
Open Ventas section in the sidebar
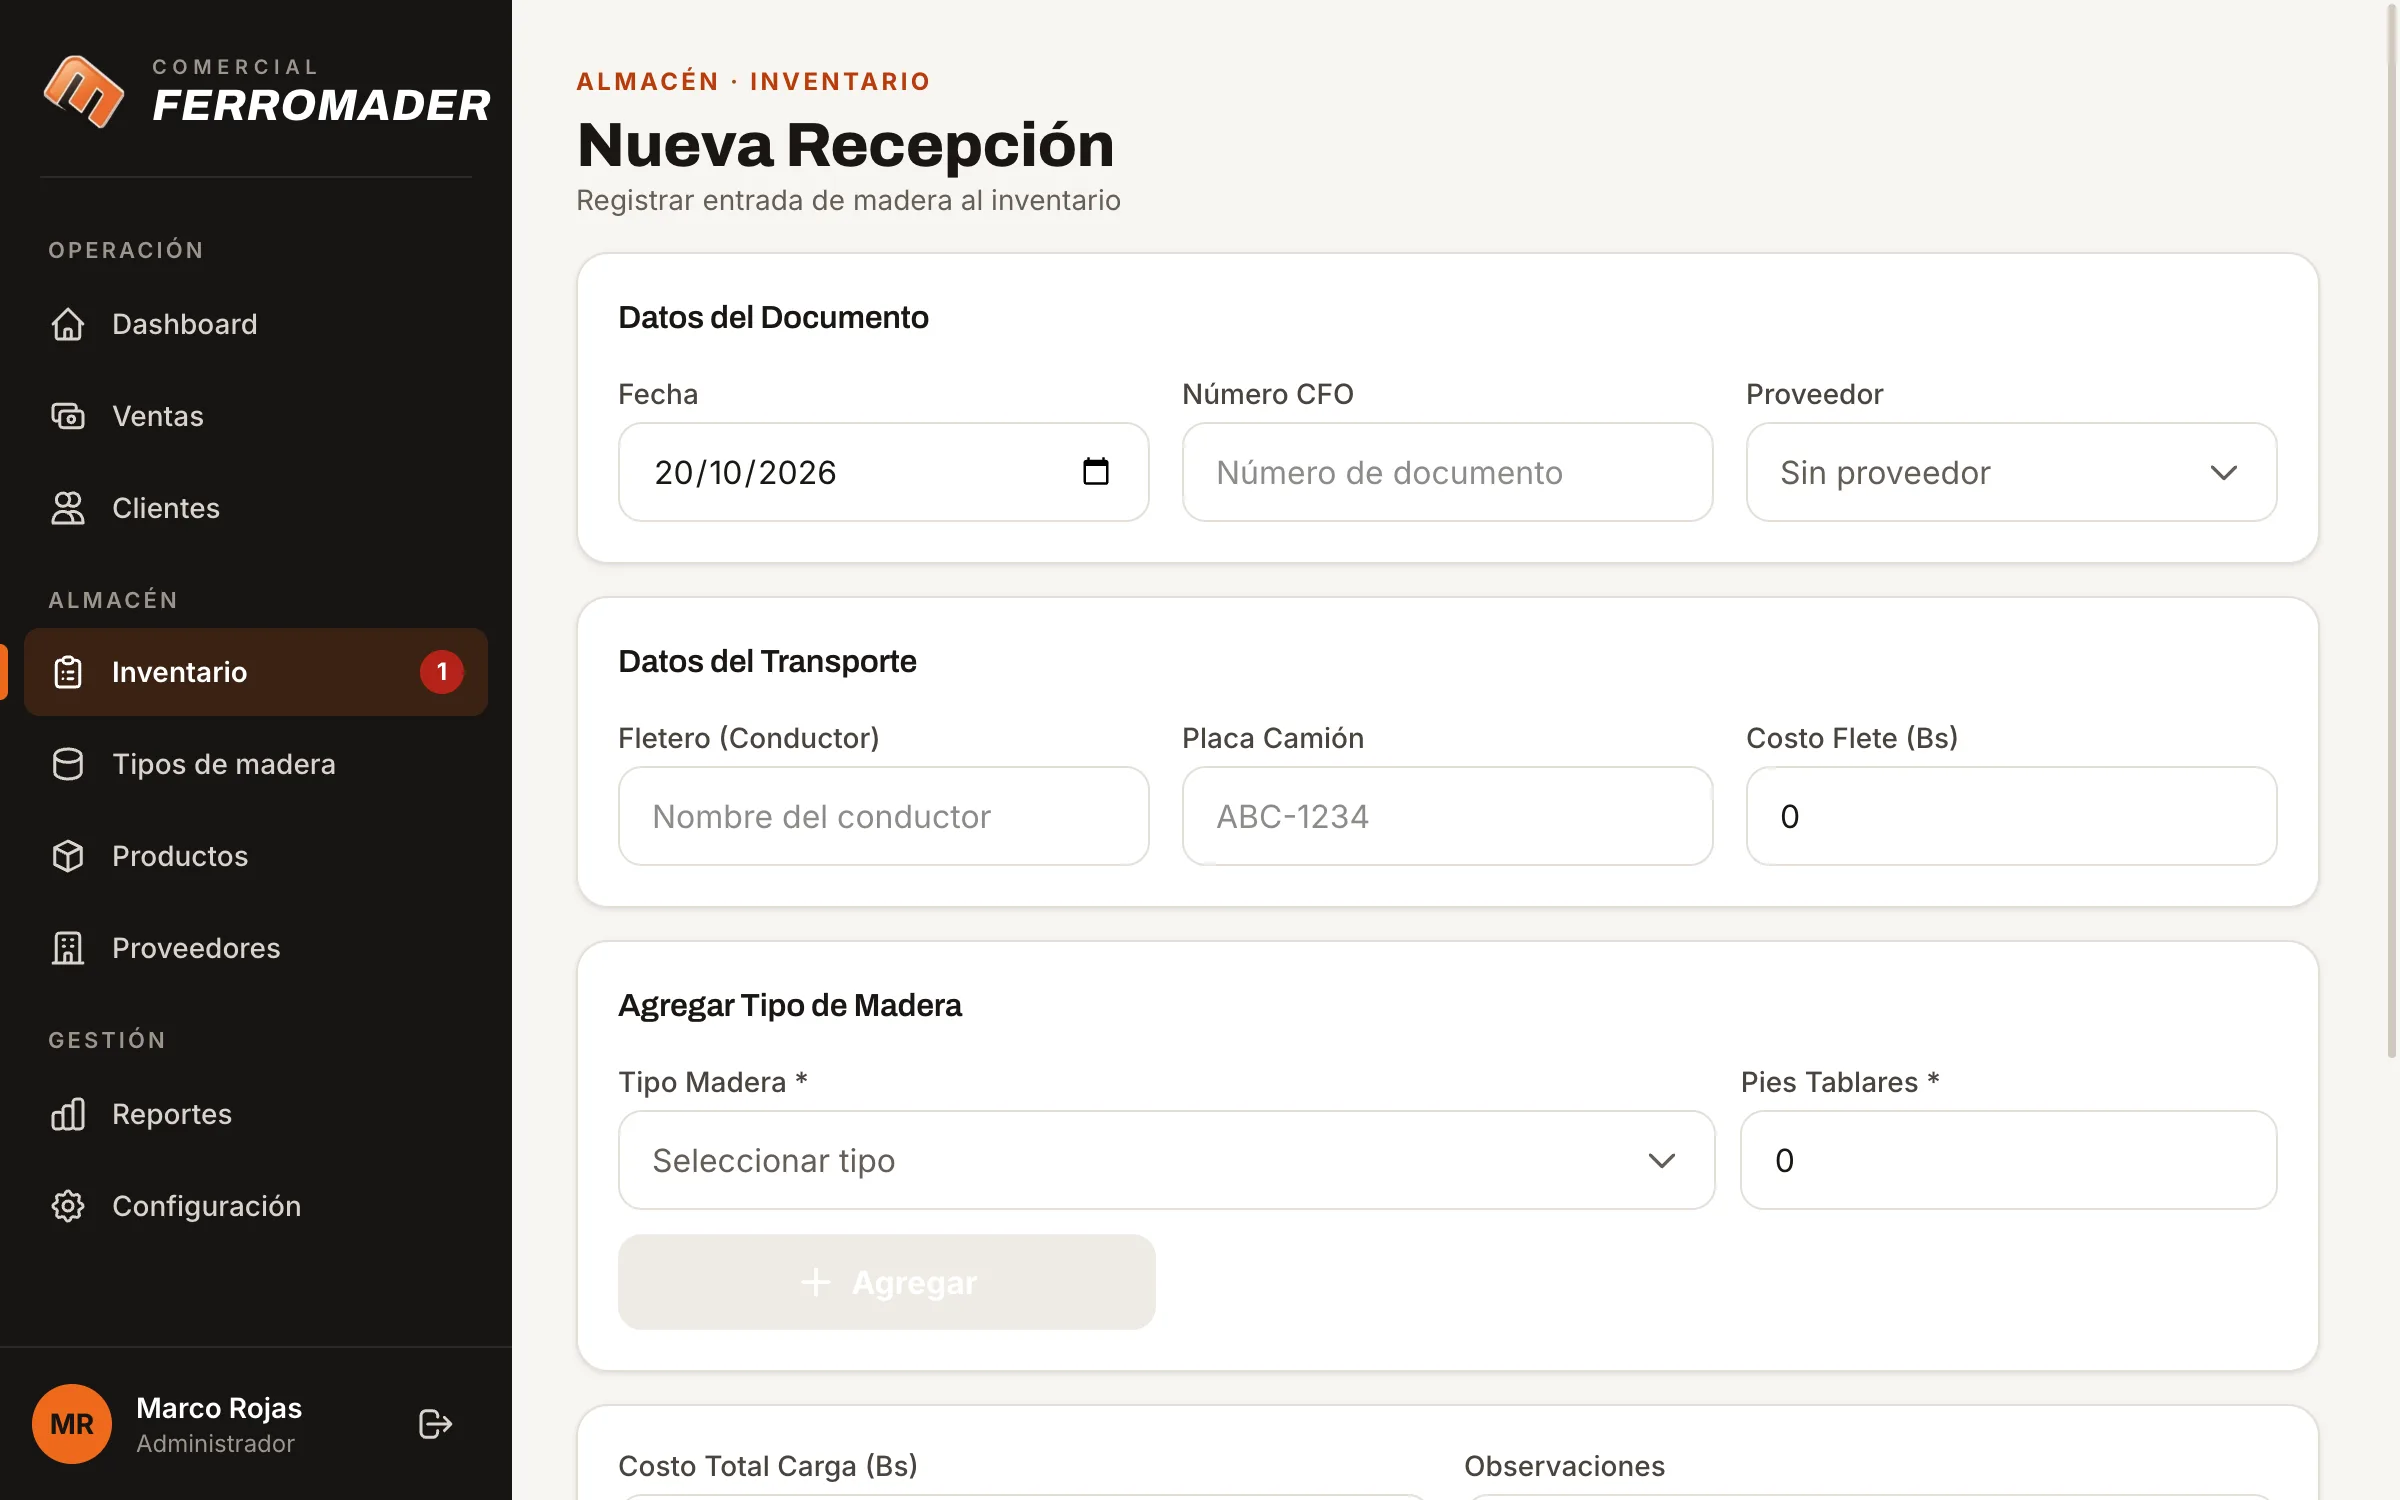(x=256, y=416)
